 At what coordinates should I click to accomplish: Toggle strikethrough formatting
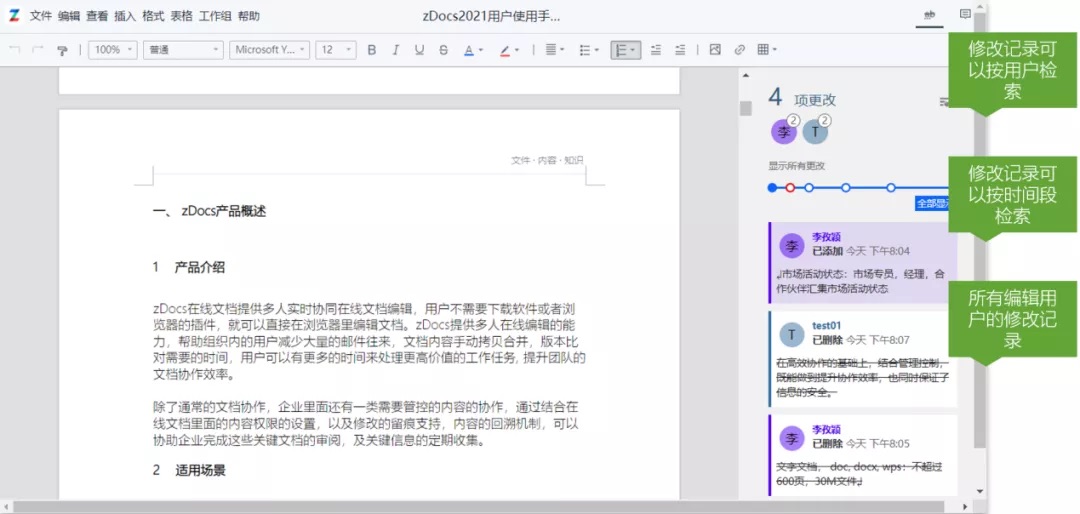pos(443,50)
